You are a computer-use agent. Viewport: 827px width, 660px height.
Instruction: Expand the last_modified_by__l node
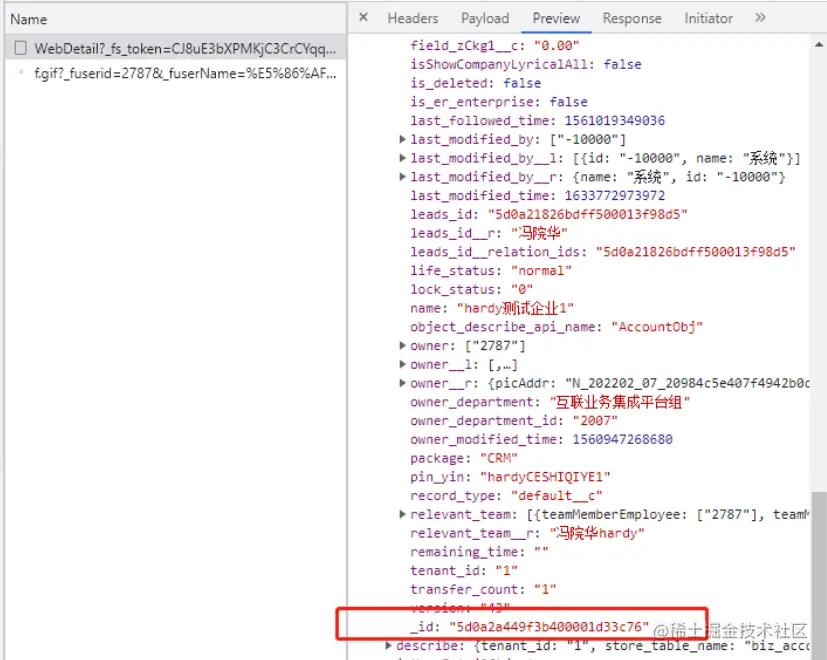pos(402,158)
